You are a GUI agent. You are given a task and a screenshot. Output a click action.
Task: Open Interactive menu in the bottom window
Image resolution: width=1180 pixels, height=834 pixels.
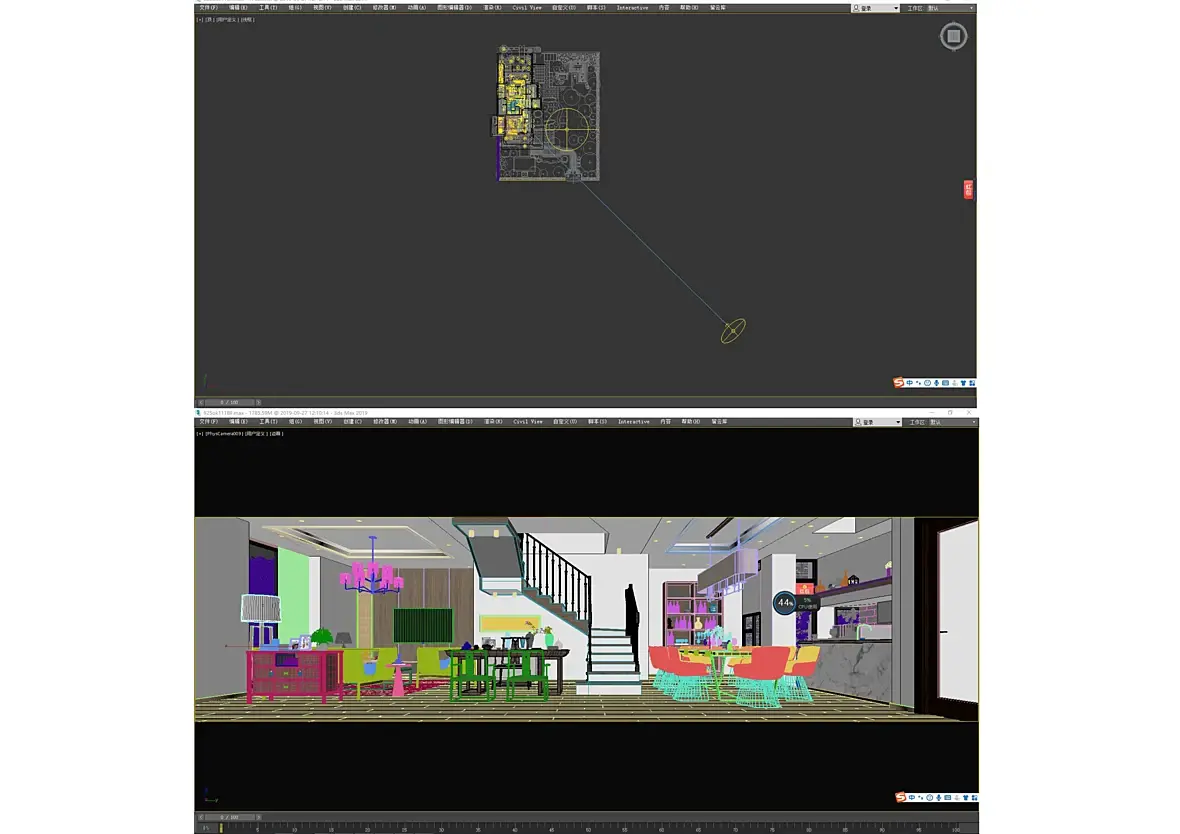tap(634, 422)
